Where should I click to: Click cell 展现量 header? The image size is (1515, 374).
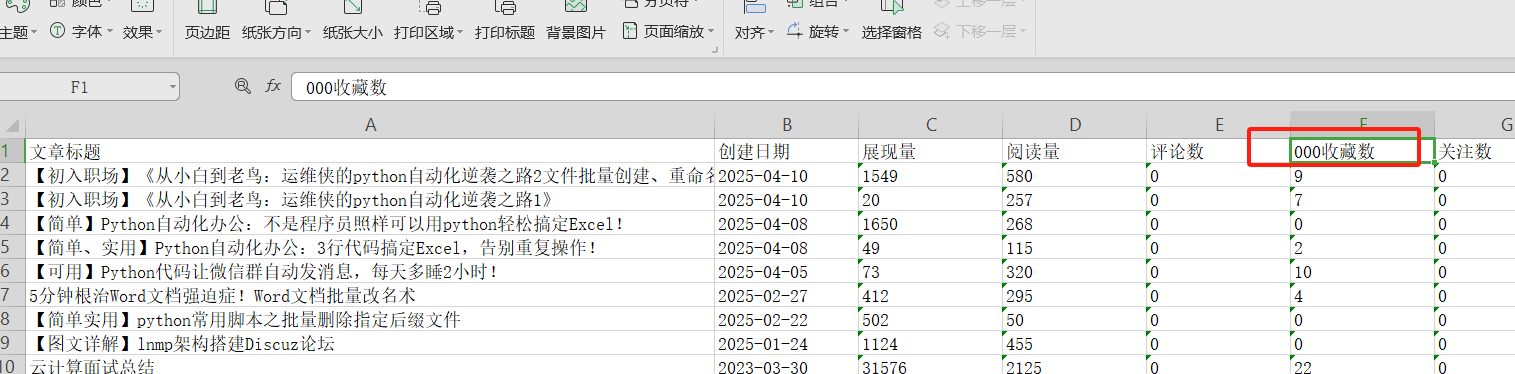point(931,151)
